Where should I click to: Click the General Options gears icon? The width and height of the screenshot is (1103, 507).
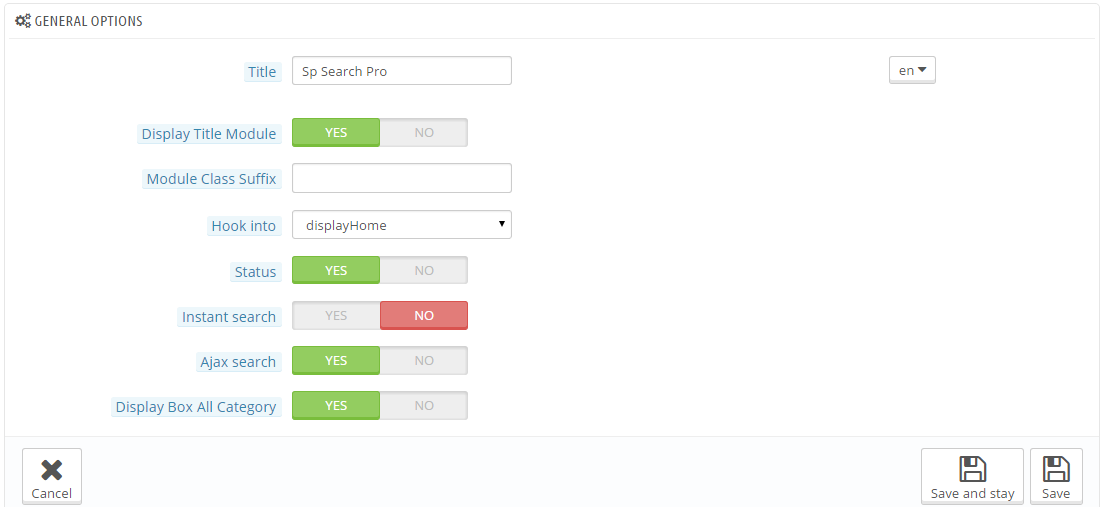[x=23, y=21]
